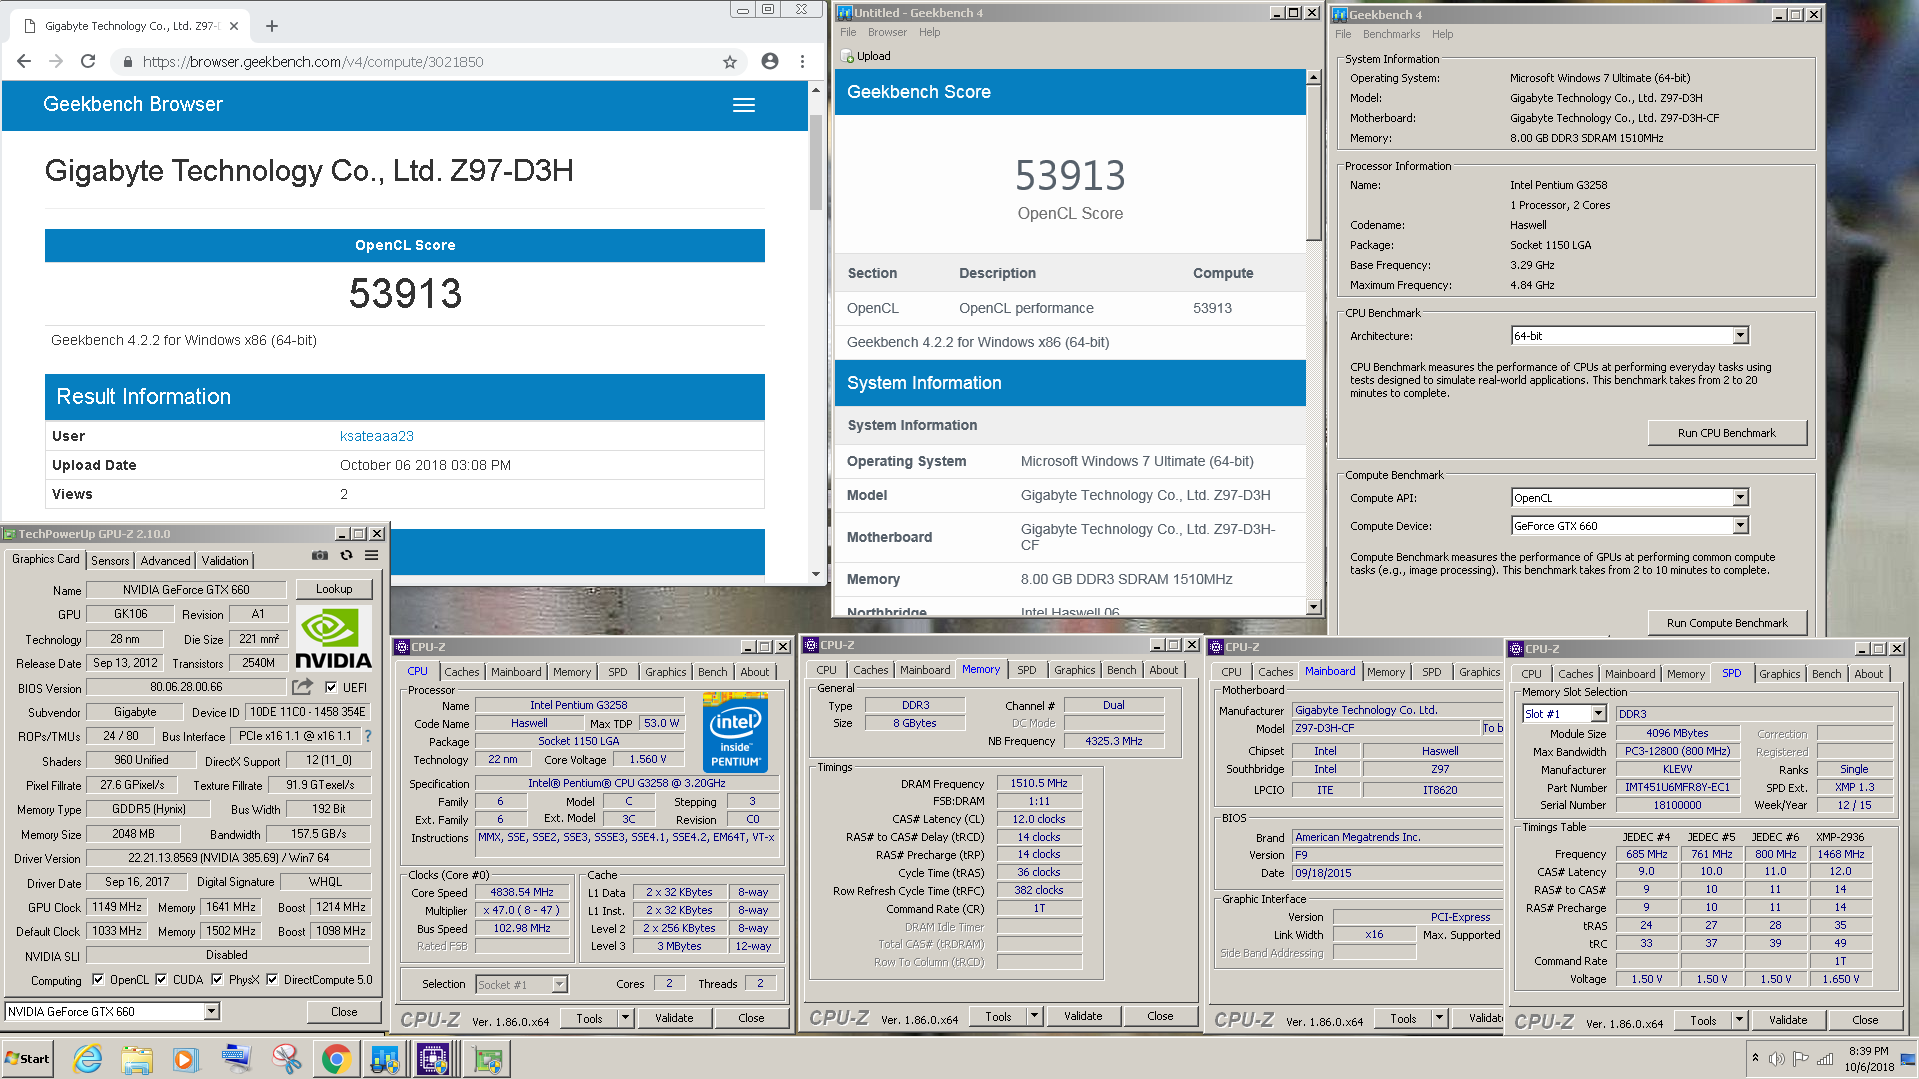Bookmark this page with the star icon

tap(730, 62)
